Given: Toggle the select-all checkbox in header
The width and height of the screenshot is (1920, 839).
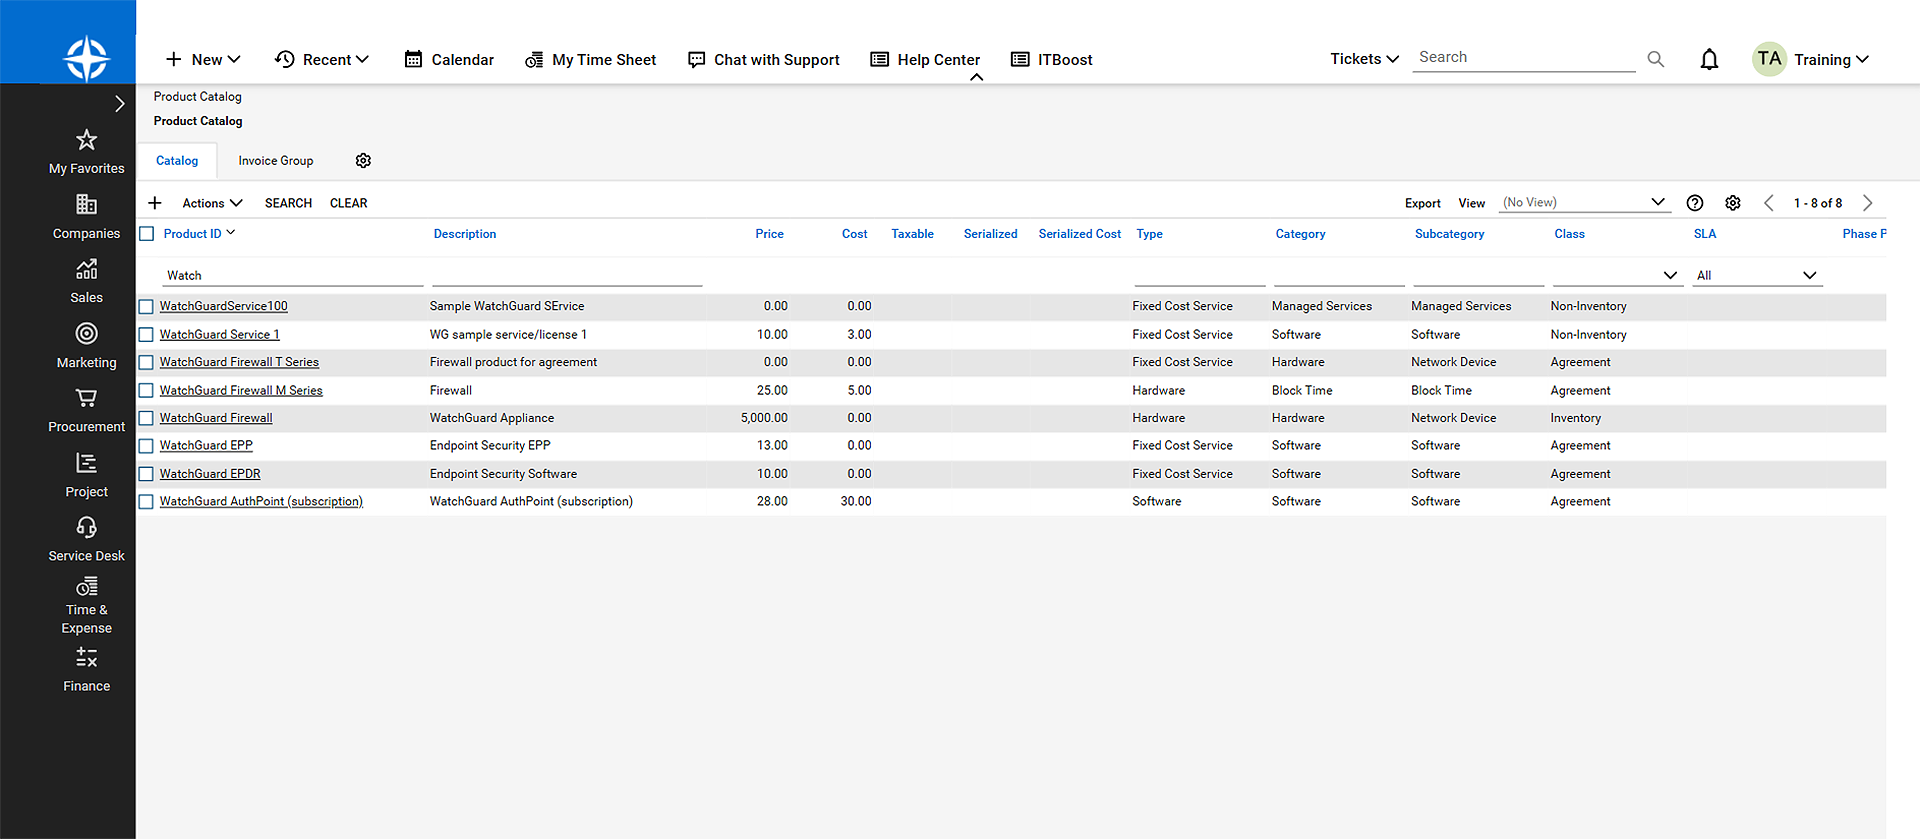Looking at the screenshot, I should tap(147, 234).
